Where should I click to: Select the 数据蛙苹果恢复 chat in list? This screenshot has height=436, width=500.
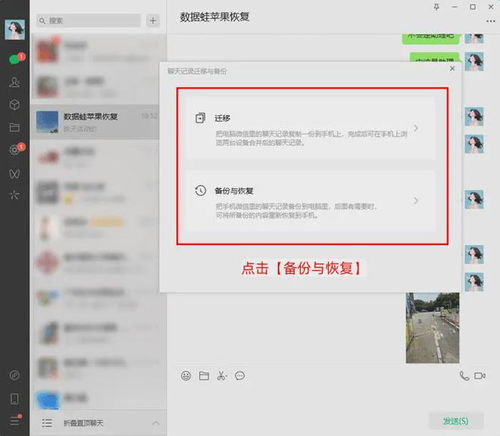click(x=95, y=122)
